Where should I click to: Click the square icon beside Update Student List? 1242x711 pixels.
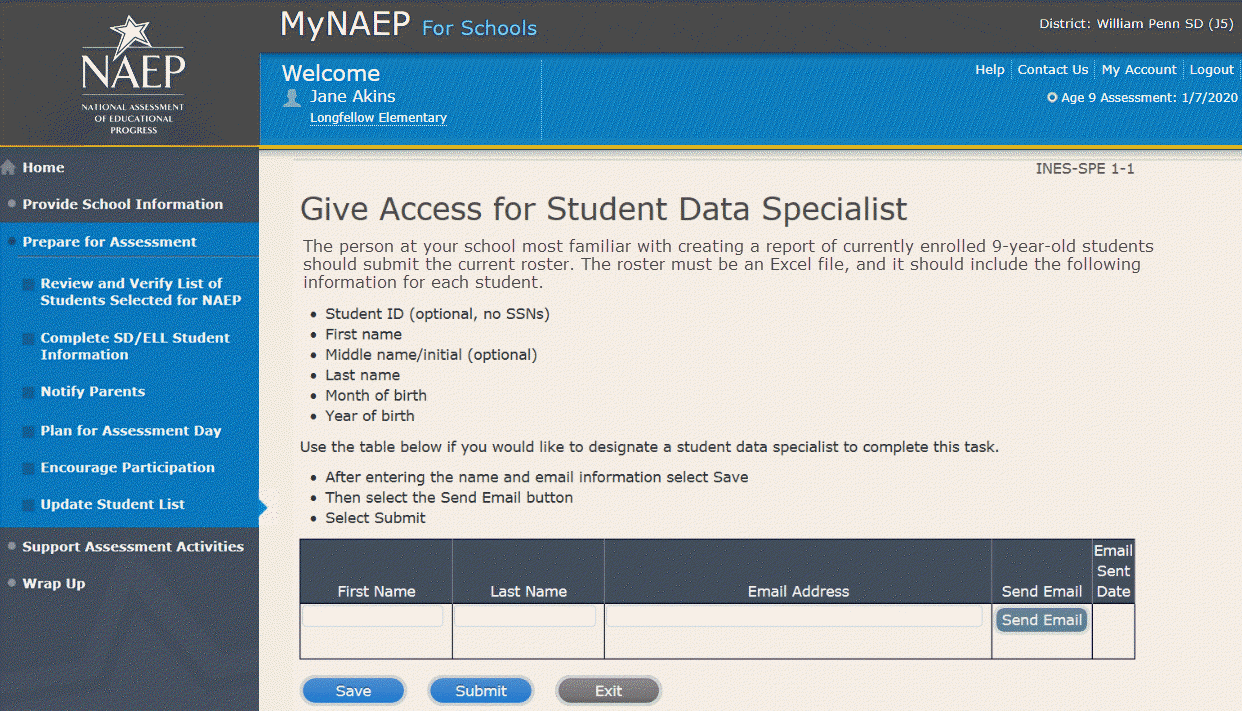(x=28, y=505)
